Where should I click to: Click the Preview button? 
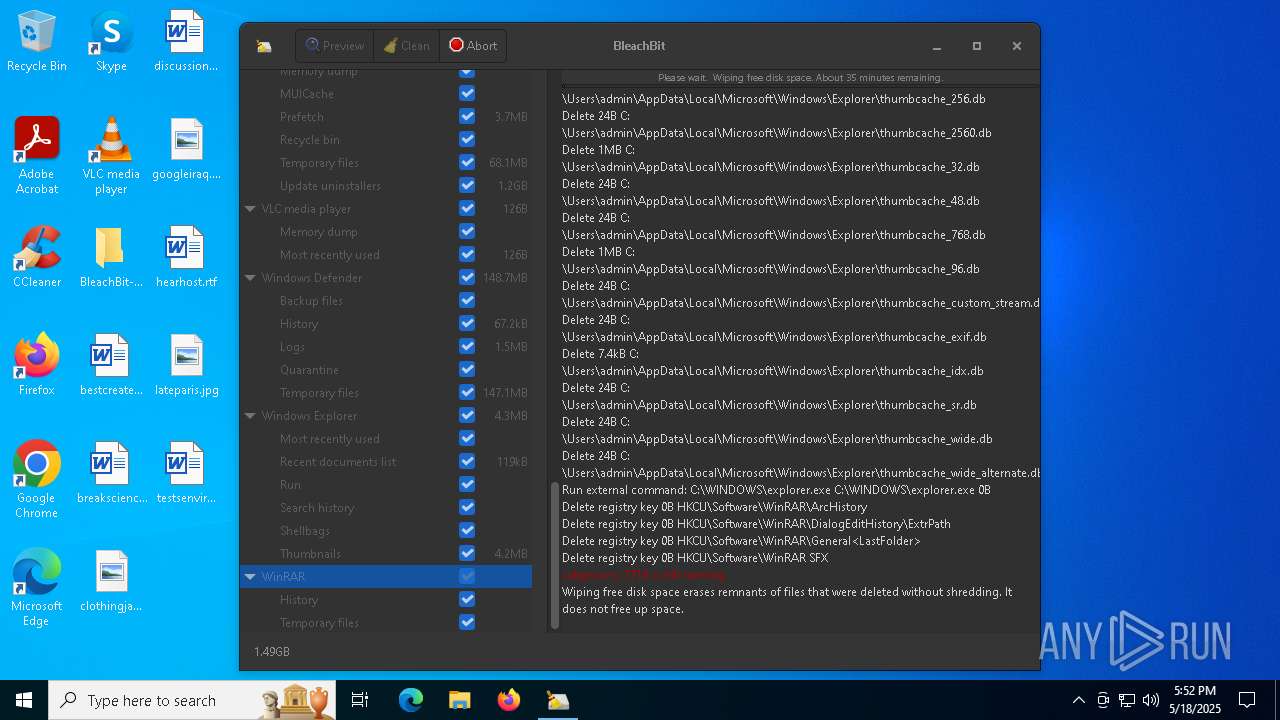(x=335, y=46)
